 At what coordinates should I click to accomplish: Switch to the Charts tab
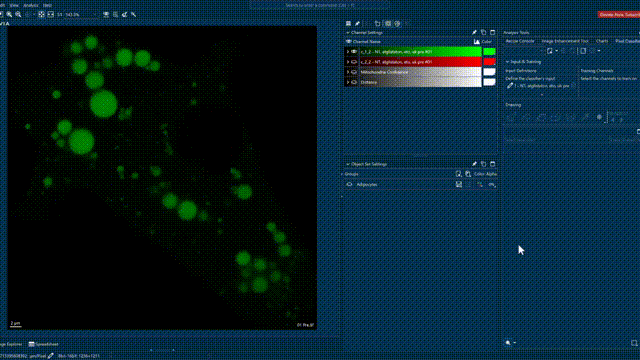coord(602,41)
